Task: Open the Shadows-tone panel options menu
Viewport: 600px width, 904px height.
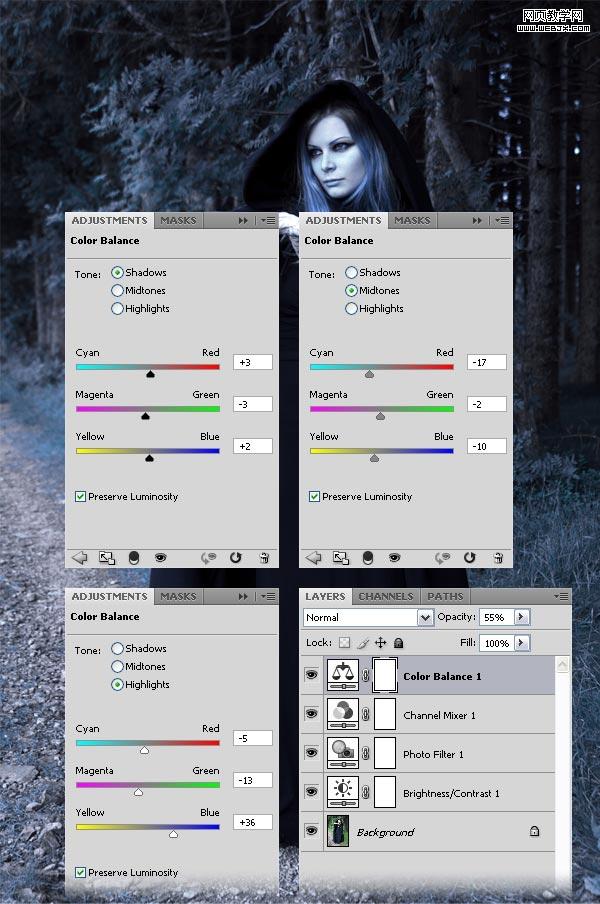Action: tap(268, 221)
